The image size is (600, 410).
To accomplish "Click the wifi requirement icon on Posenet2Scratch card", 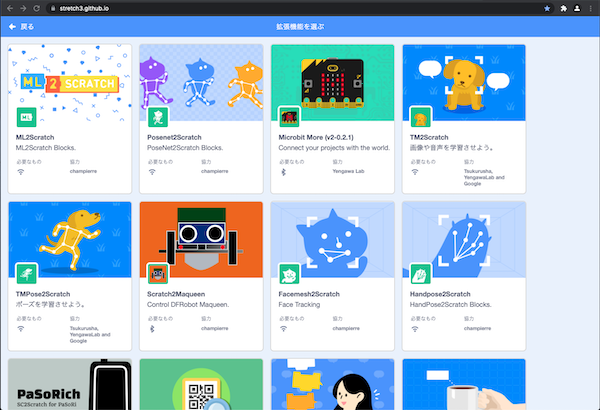I will click(152, 172).
